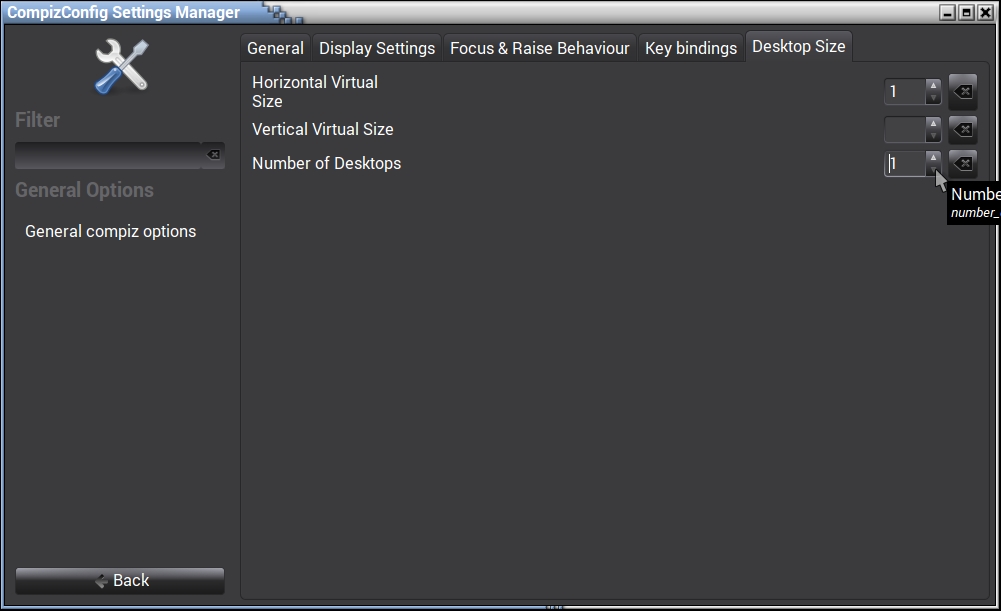Viewport: 1001px width, 611px height.
Task: Clear the Filter search box
Action: pyautogui.click(x=213, y=155)
